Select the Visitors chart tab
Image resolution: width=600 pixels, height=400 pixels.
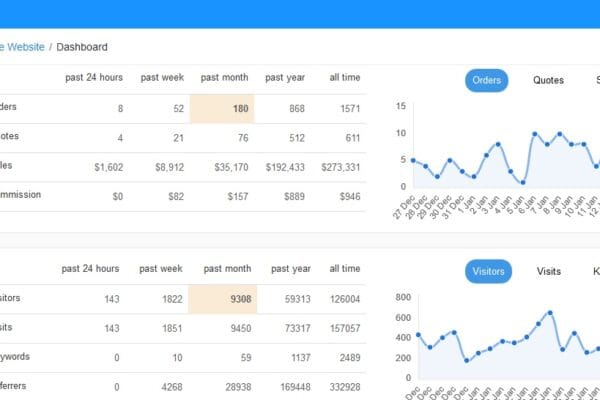488,271
